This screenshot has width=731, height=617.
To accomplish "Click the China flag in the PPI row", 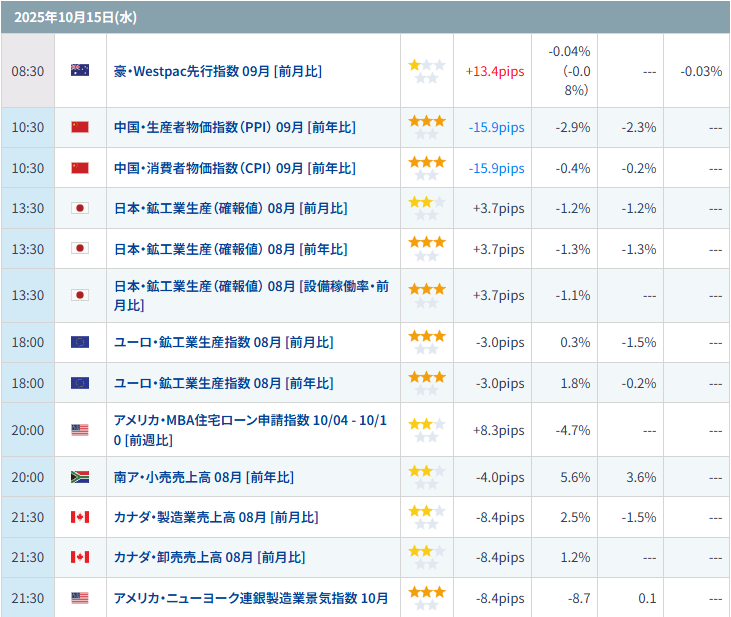I will [x=80, y=127].
